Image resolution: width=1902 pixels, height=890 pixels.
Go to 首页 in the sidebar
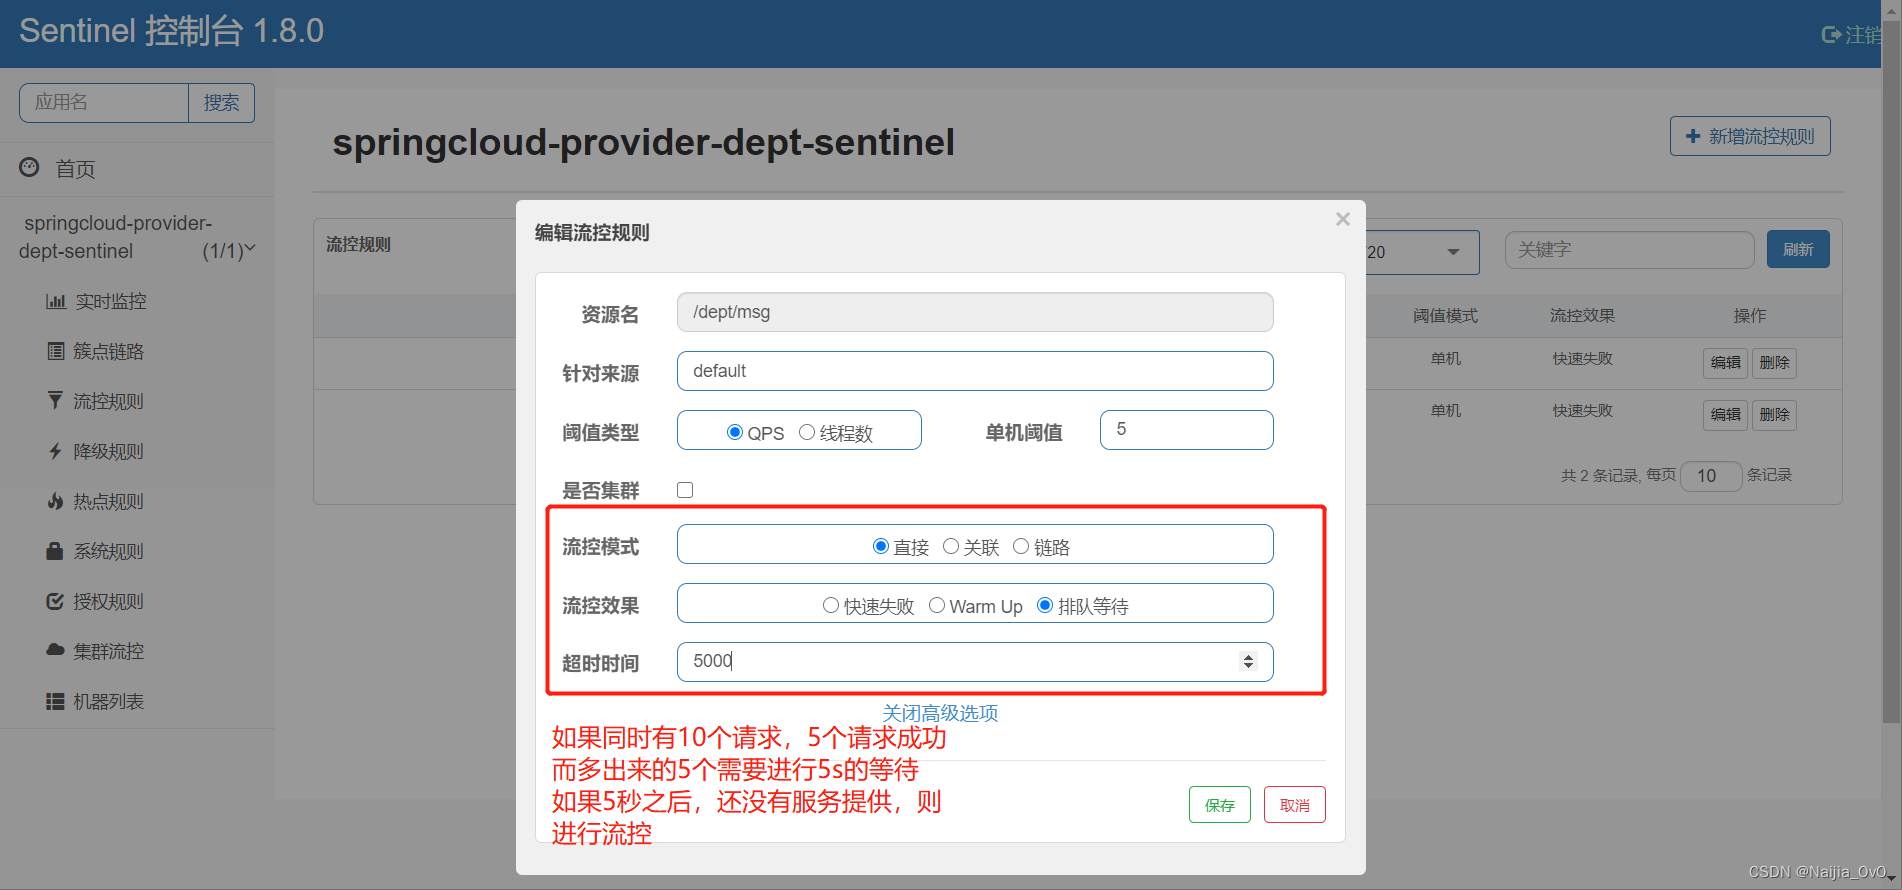click(x=75, y=169)
